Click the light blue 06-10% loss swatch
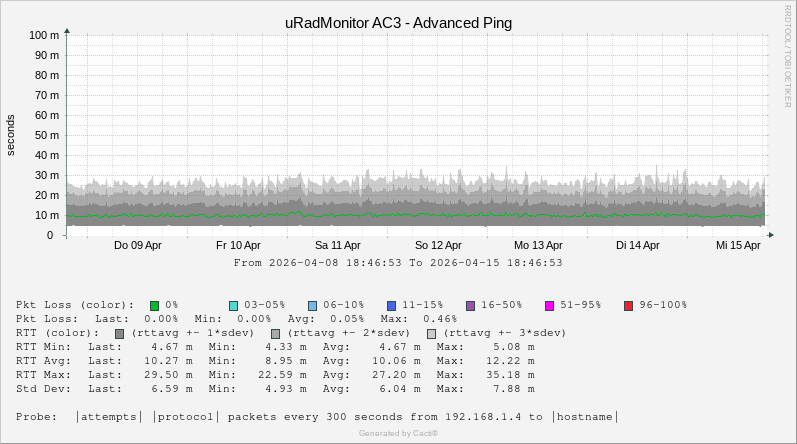 pos(312,305)
